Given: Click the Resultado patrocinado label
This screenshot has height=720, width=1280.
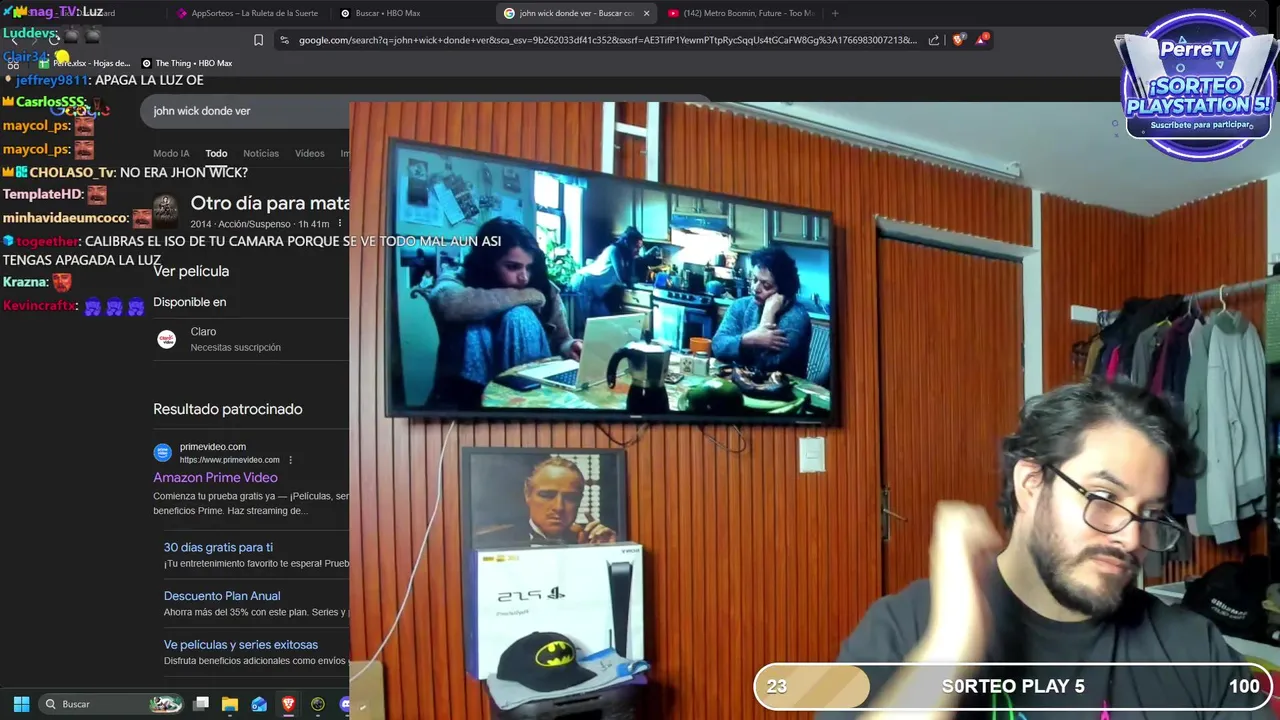Looking at the screenshot, I should click(x=227, y=409).
